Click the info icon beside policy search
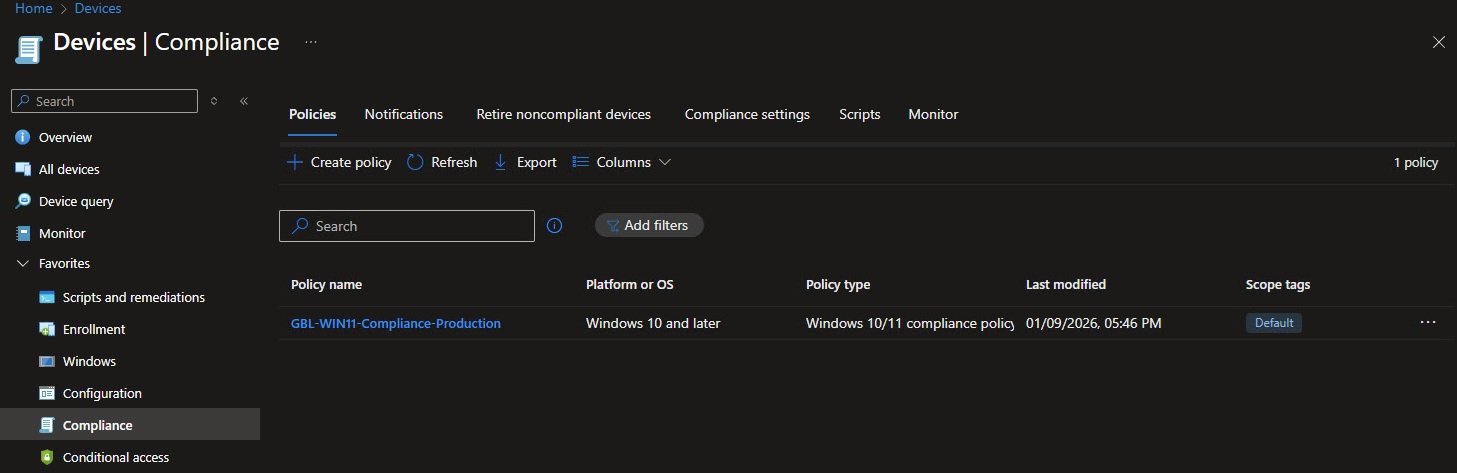This screenshot has height=473, width=1457. click(555, 226)
